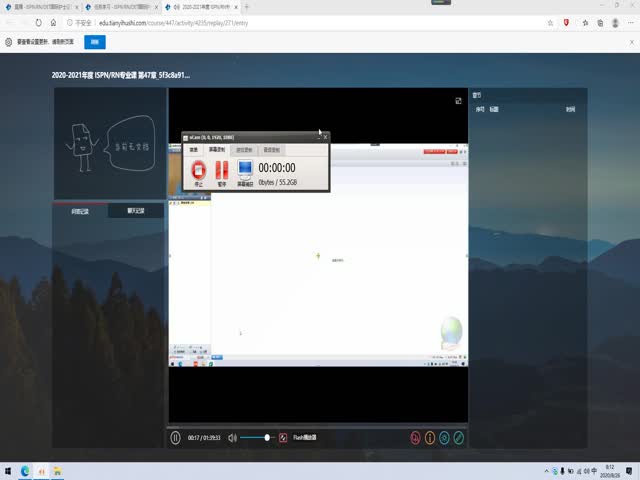Open the blue settings icon in player bar
The height and width of the screenshot is (480, 640).
click(444, 437)
